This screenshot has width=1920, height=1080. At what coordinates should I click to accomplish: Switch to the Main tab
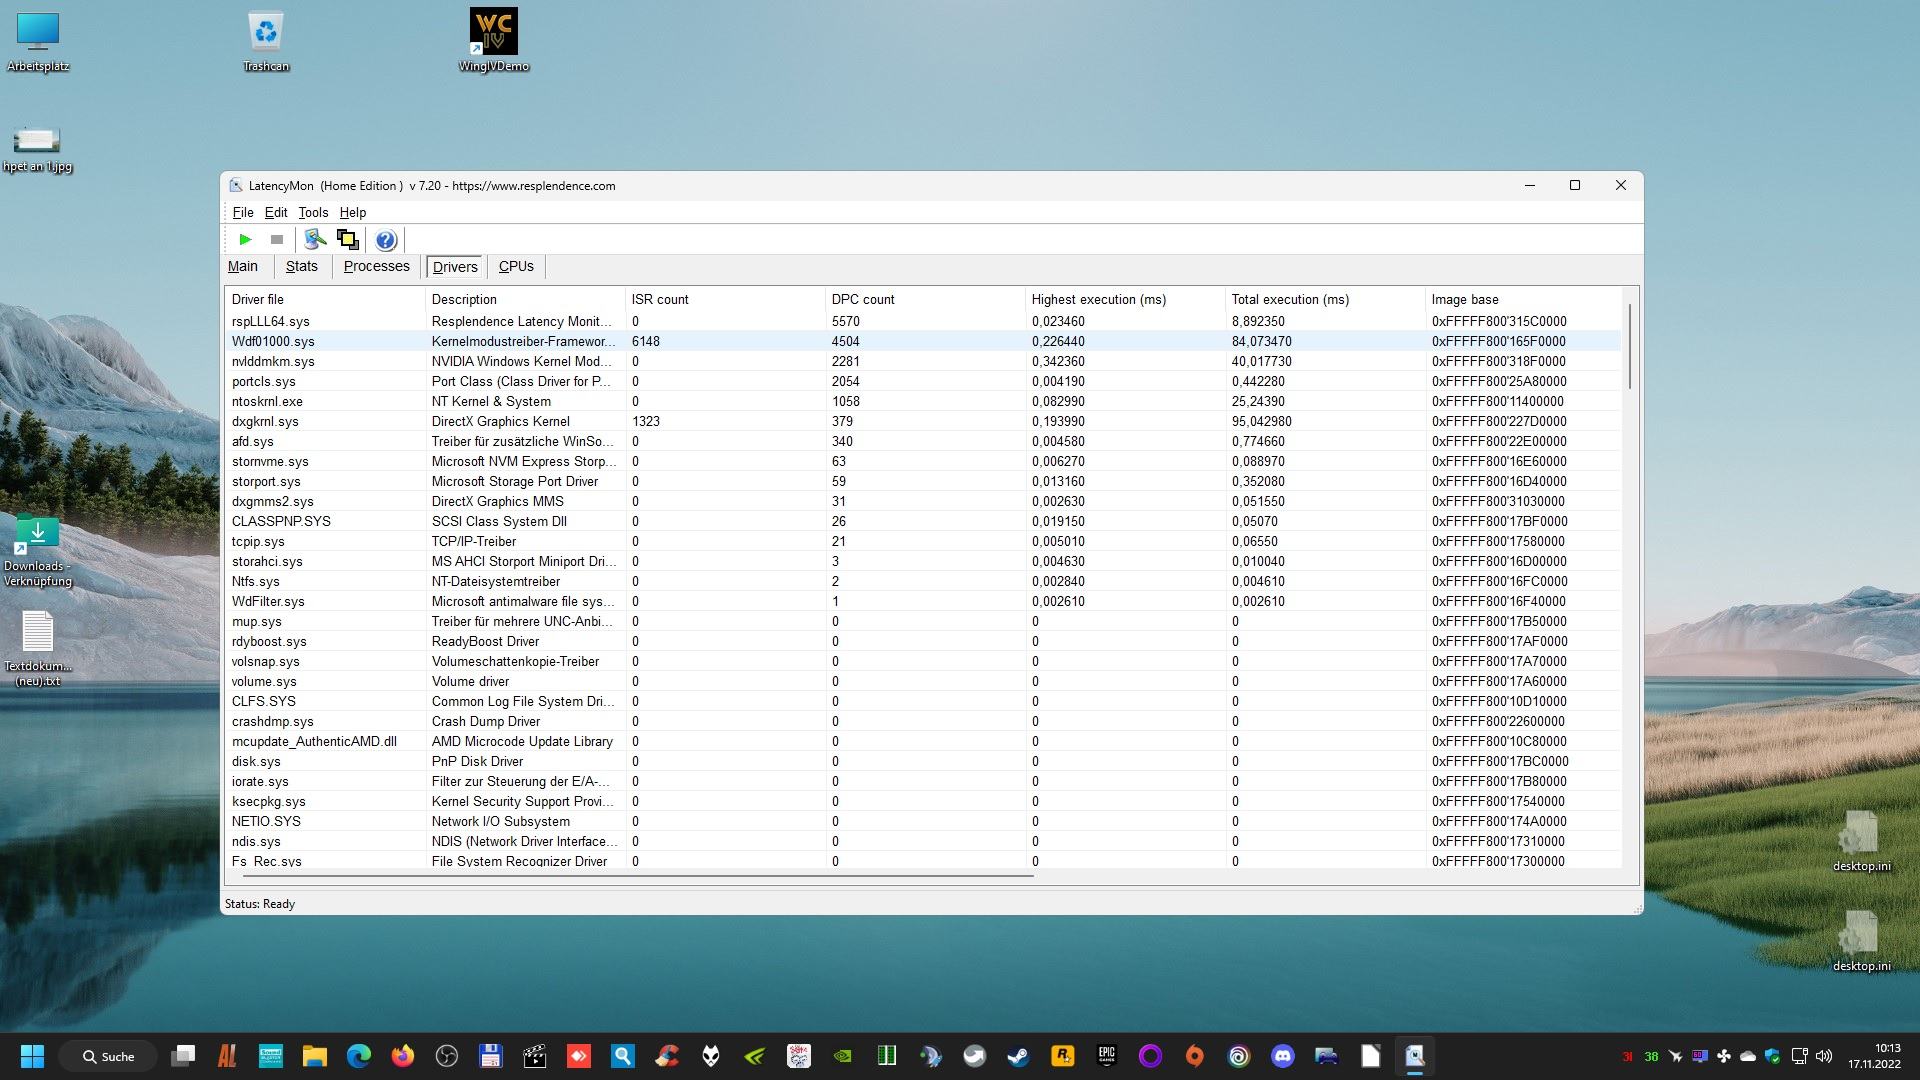[243, 266]
